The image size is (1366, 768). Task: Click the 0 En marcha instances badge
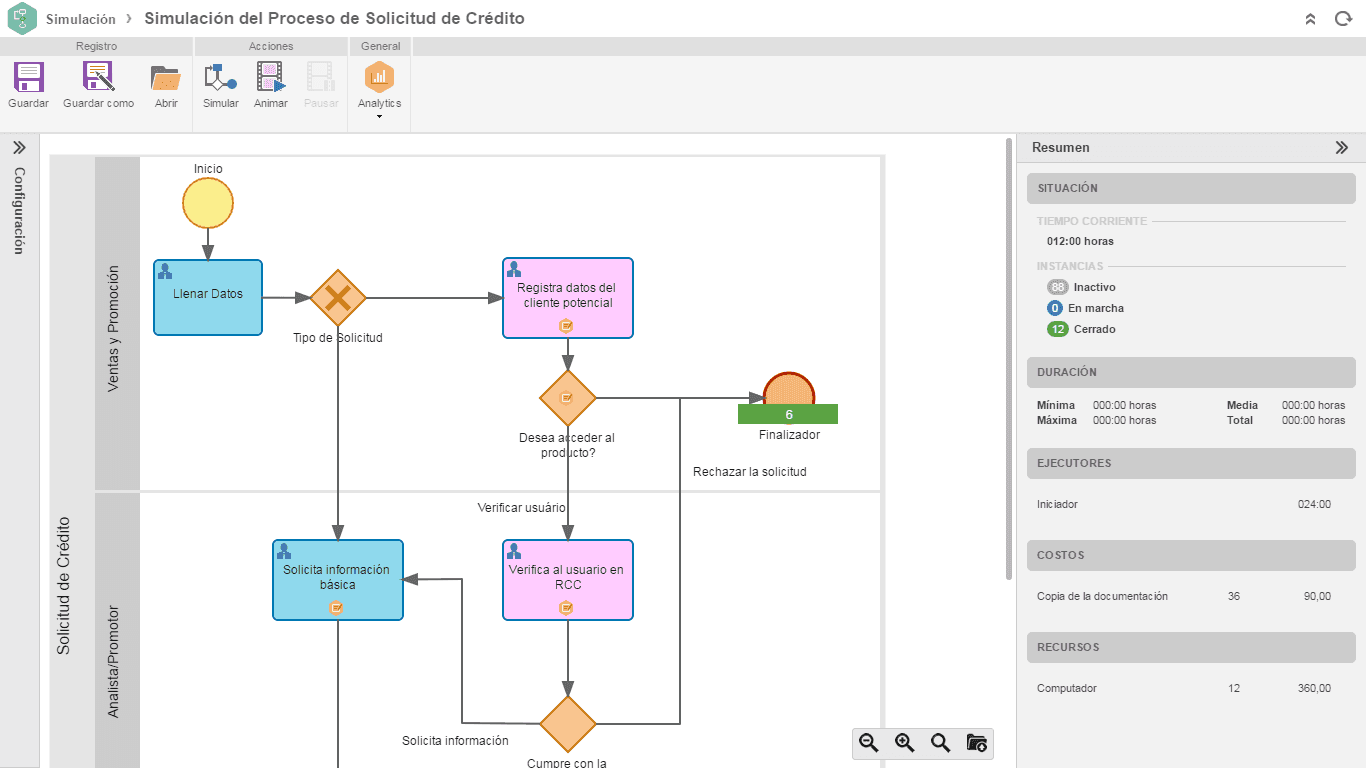[x=1054, y=308]
